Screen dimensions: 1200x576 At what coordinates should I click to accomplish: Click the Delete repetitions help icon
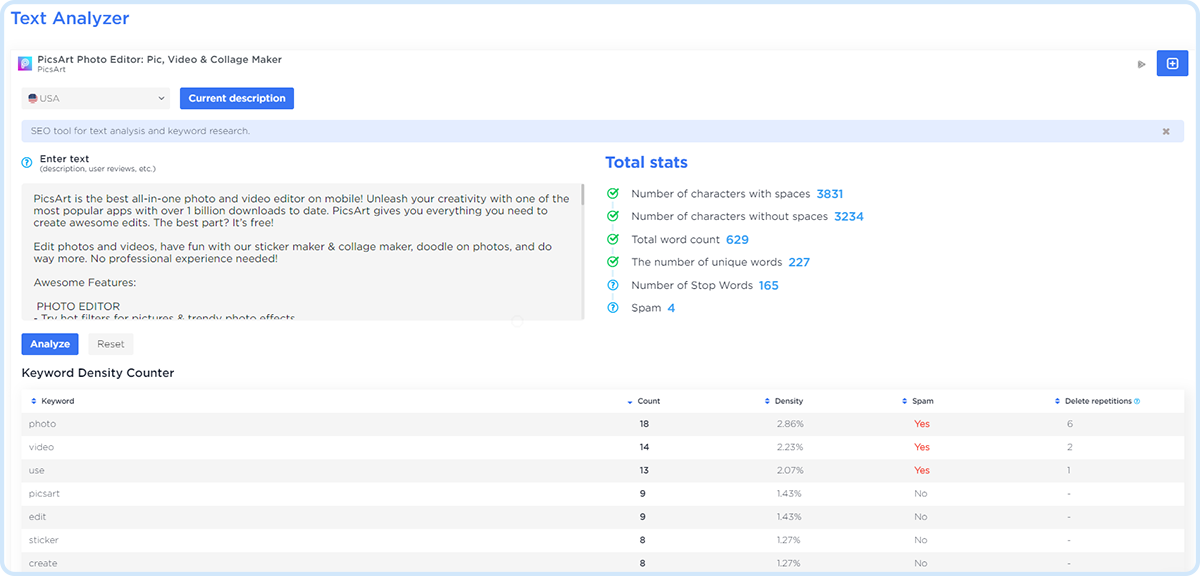(x=1137, y=401)
